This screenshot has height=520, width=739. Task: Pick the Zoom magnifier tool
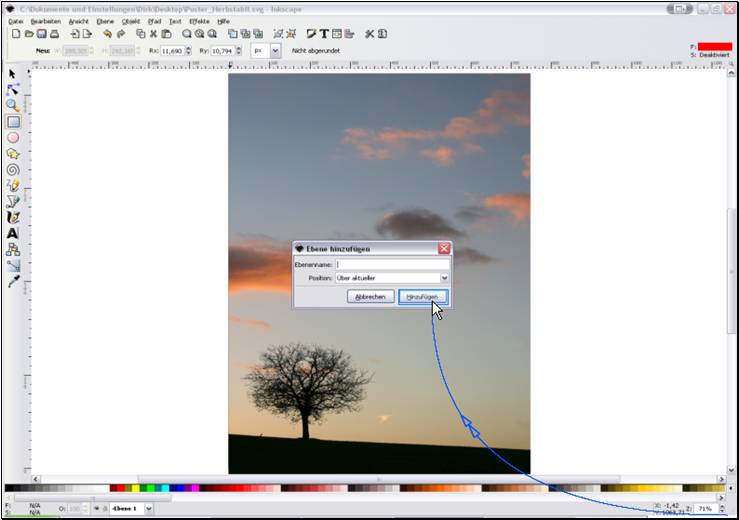(x=13, y=105)
